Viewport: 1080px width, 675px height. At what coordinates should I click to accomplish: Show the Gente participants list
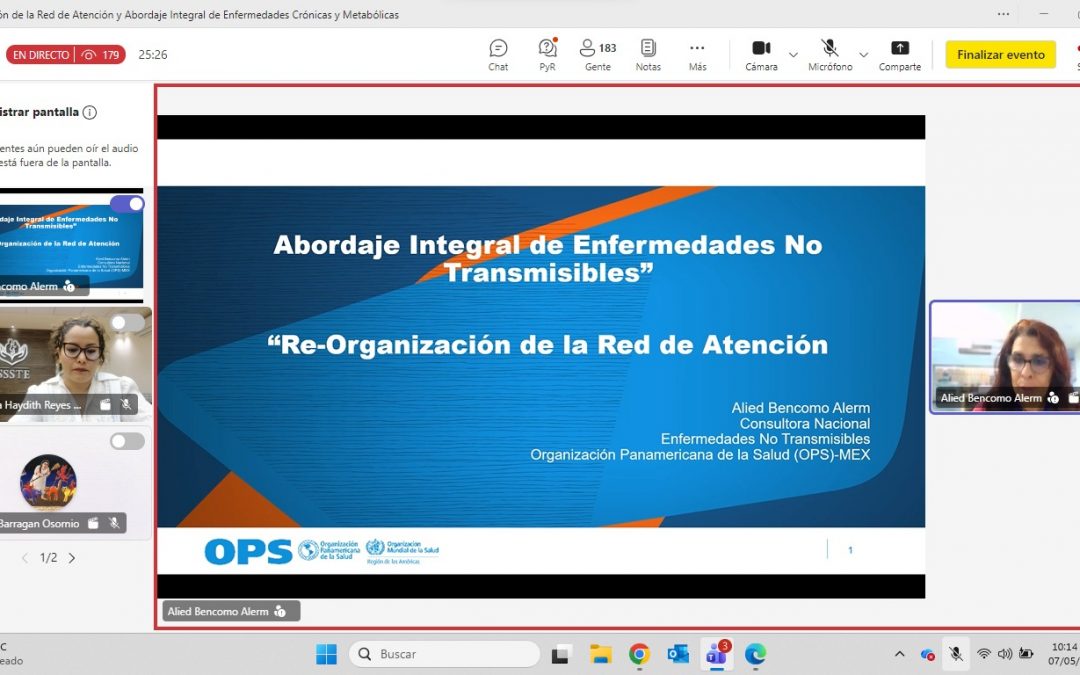pyautogui.click(x=598, y=55)
